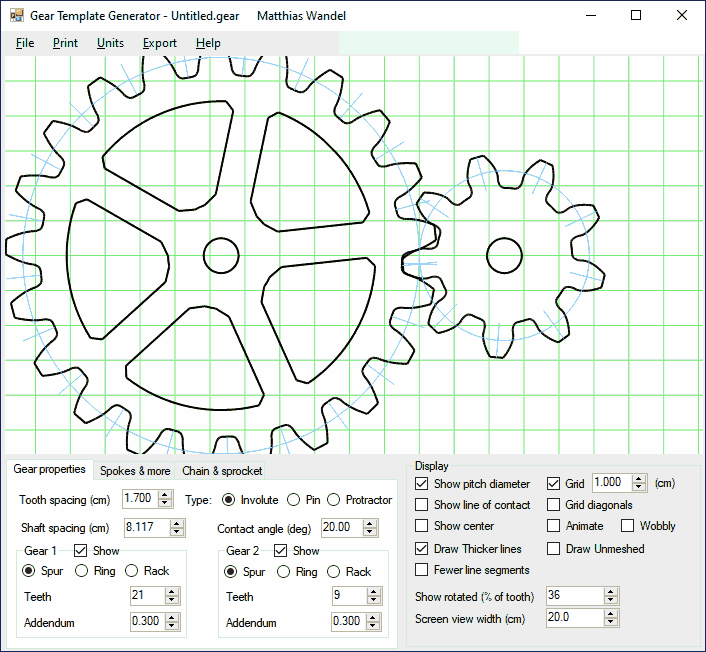Maximize the application window
Viewport: 706px width, 652px height.
pos(636,16)
